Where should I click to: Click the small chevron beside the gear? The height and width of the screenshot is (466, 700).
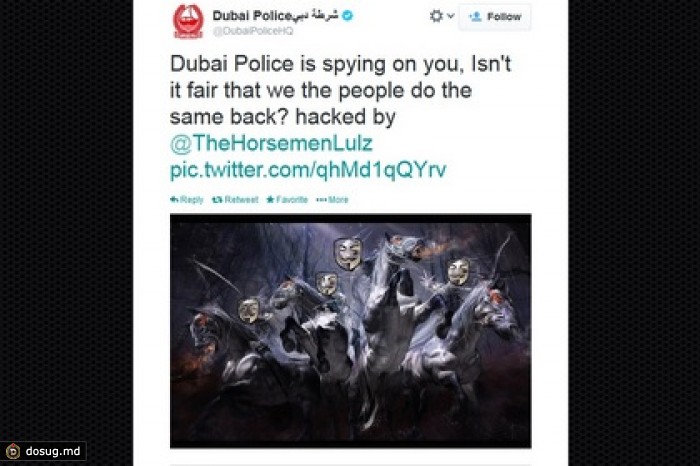450,16
